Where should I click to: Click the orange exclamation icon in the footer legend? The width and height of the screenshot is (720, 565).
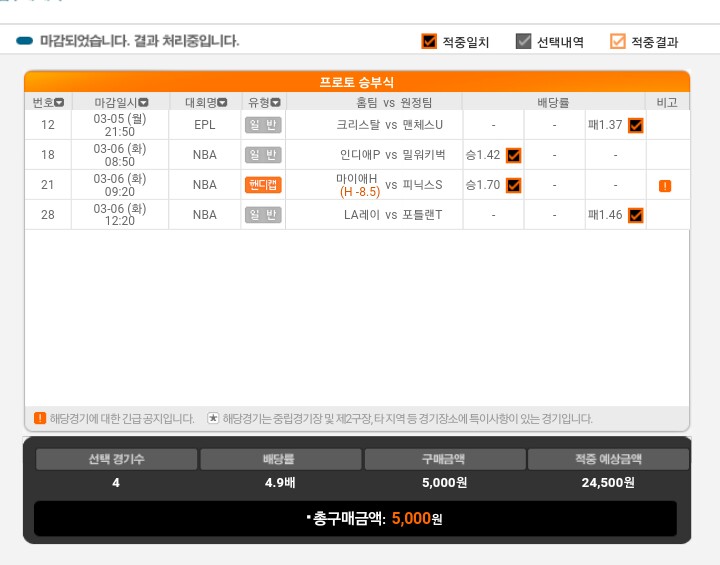point(40,418)
